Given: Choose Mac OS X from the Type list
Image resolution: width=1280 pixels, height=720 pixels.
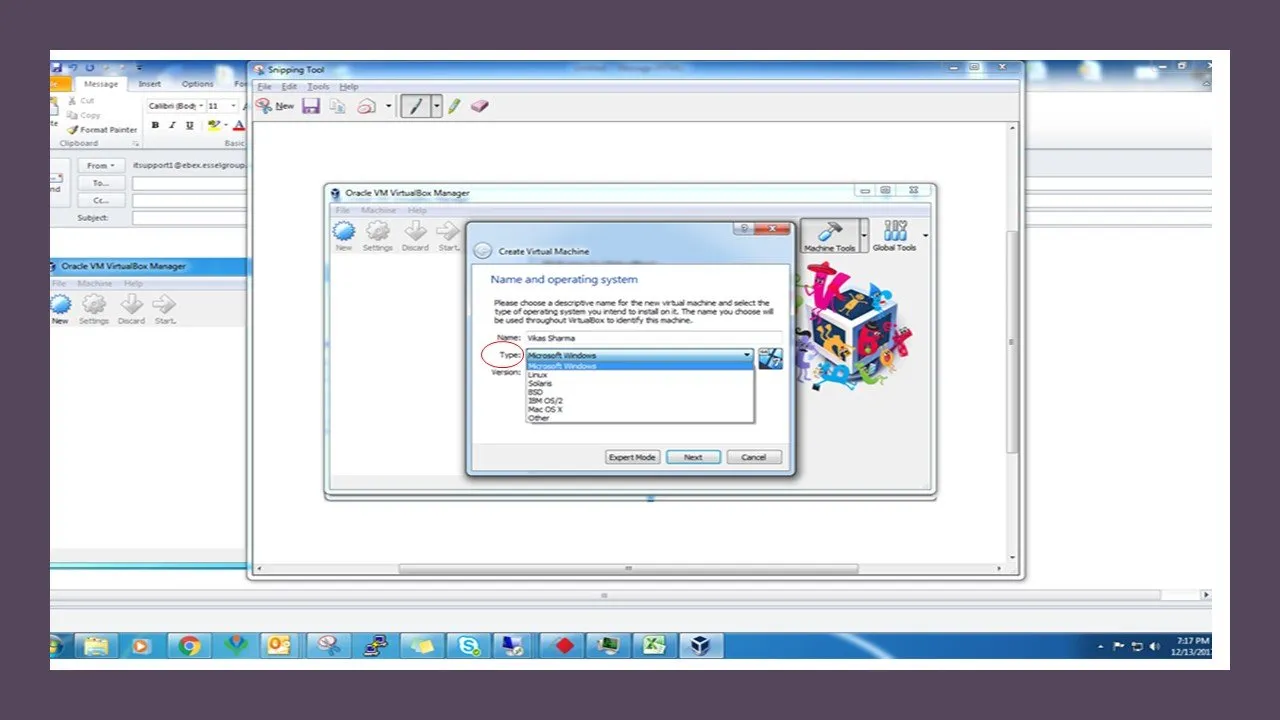Looking at the screenshot, I should (x=640, y=409).
